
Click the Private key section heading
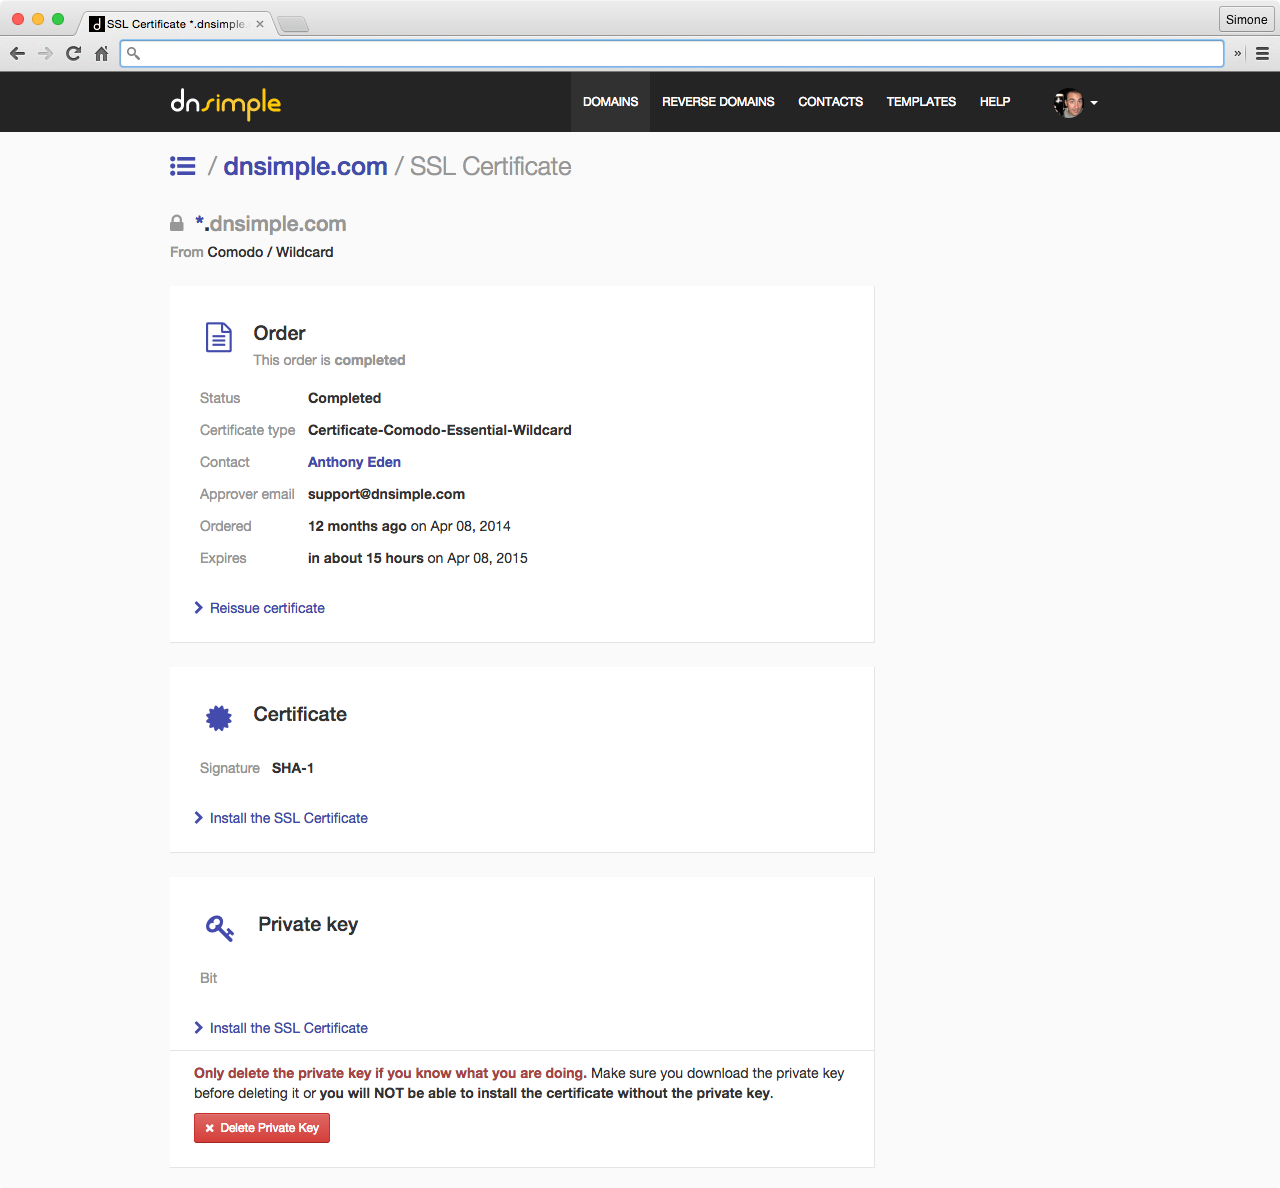click(308, 924)
